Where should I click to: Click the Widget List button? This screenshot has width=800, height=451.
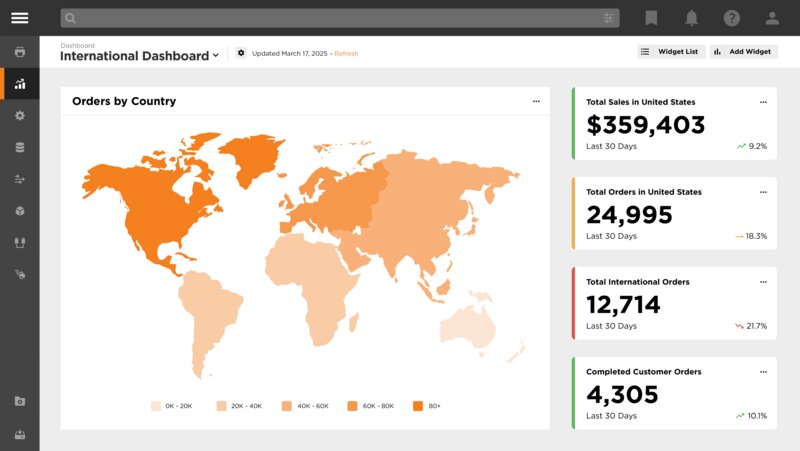(x=671, y=51)
